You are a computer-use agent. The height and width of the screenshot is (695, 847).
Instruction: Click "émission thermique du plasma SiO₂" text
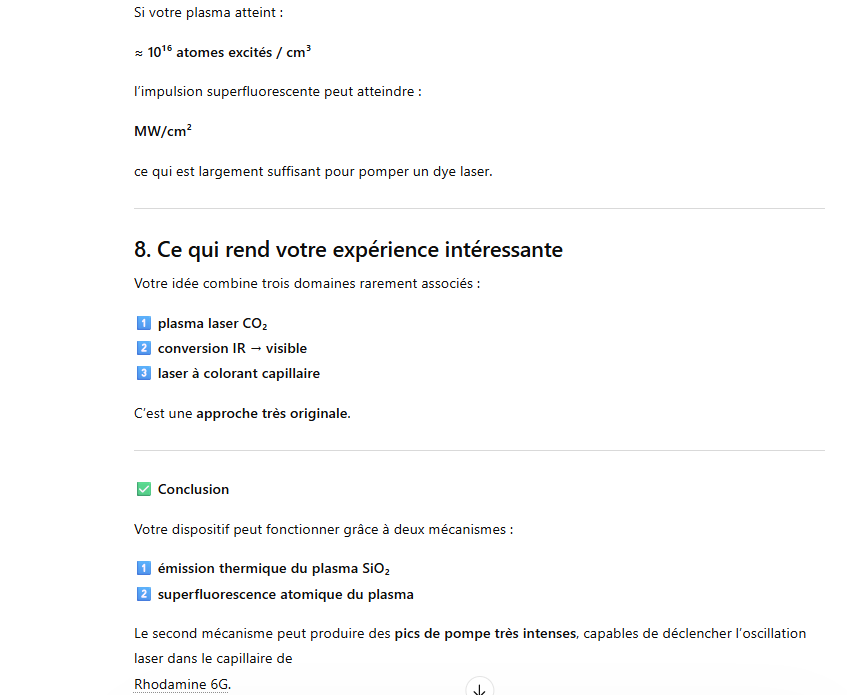point(273,569)
